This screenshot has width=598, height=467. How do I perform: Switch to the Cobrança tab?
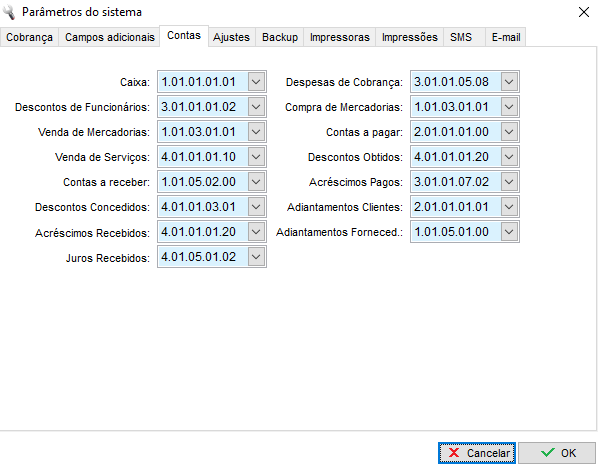click(29, 37)
